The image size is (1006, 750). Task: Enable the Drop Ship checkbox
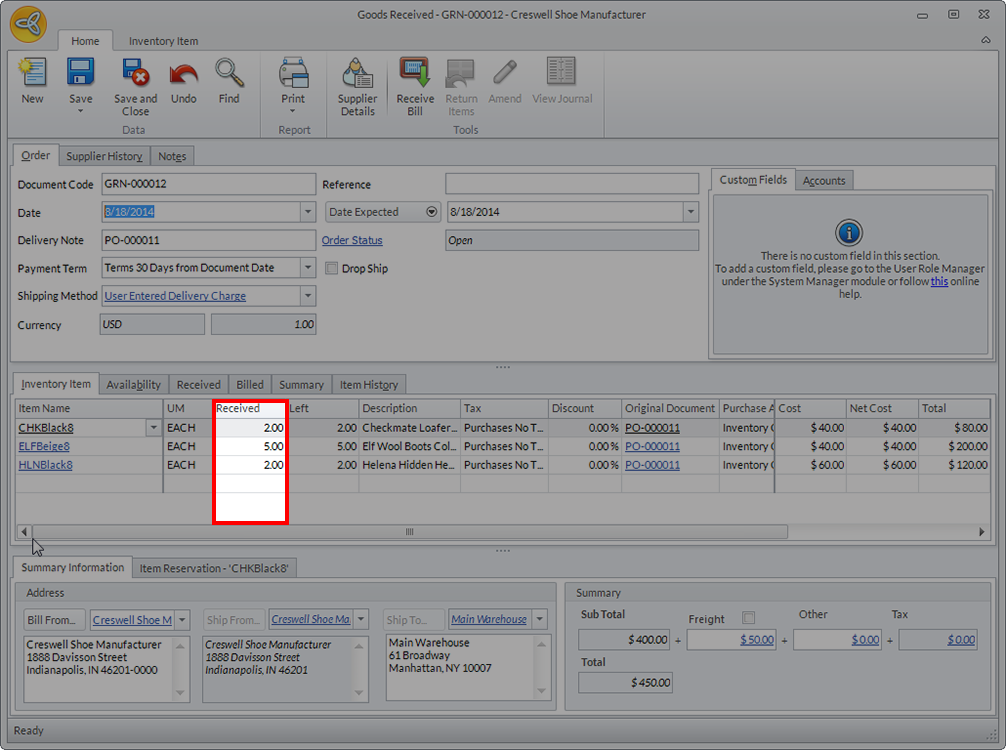pos(333,269)
